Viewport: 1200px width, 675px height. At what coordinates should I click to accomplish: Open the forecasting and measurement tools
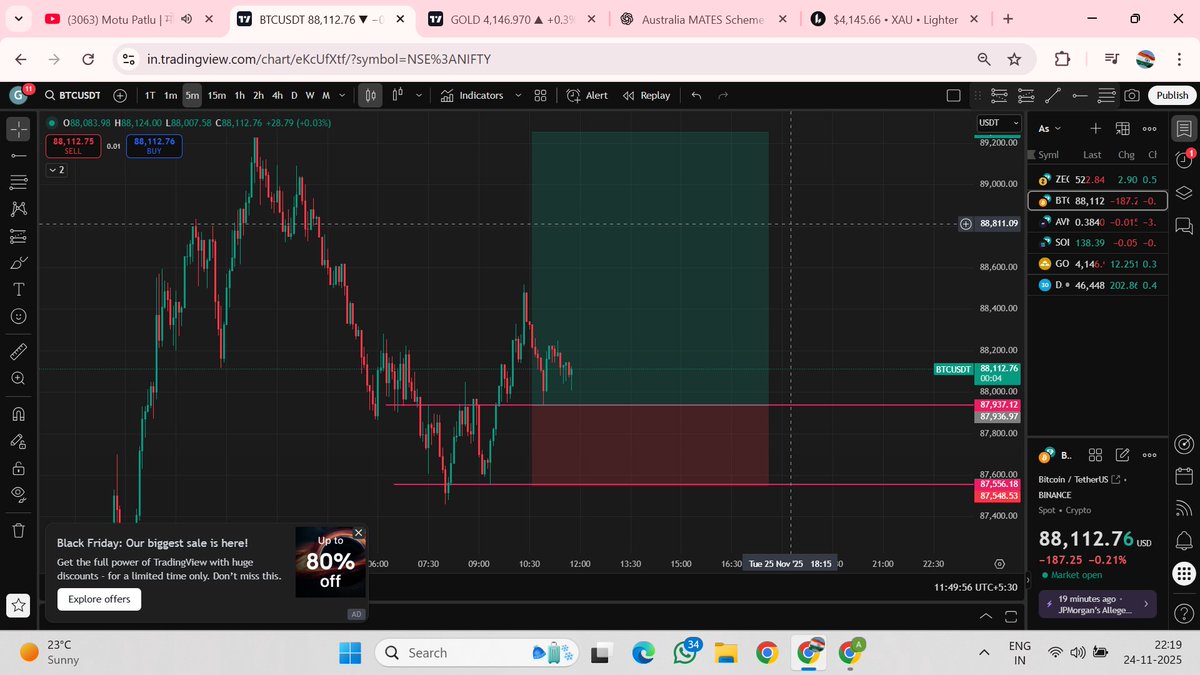tap(18, 236)
